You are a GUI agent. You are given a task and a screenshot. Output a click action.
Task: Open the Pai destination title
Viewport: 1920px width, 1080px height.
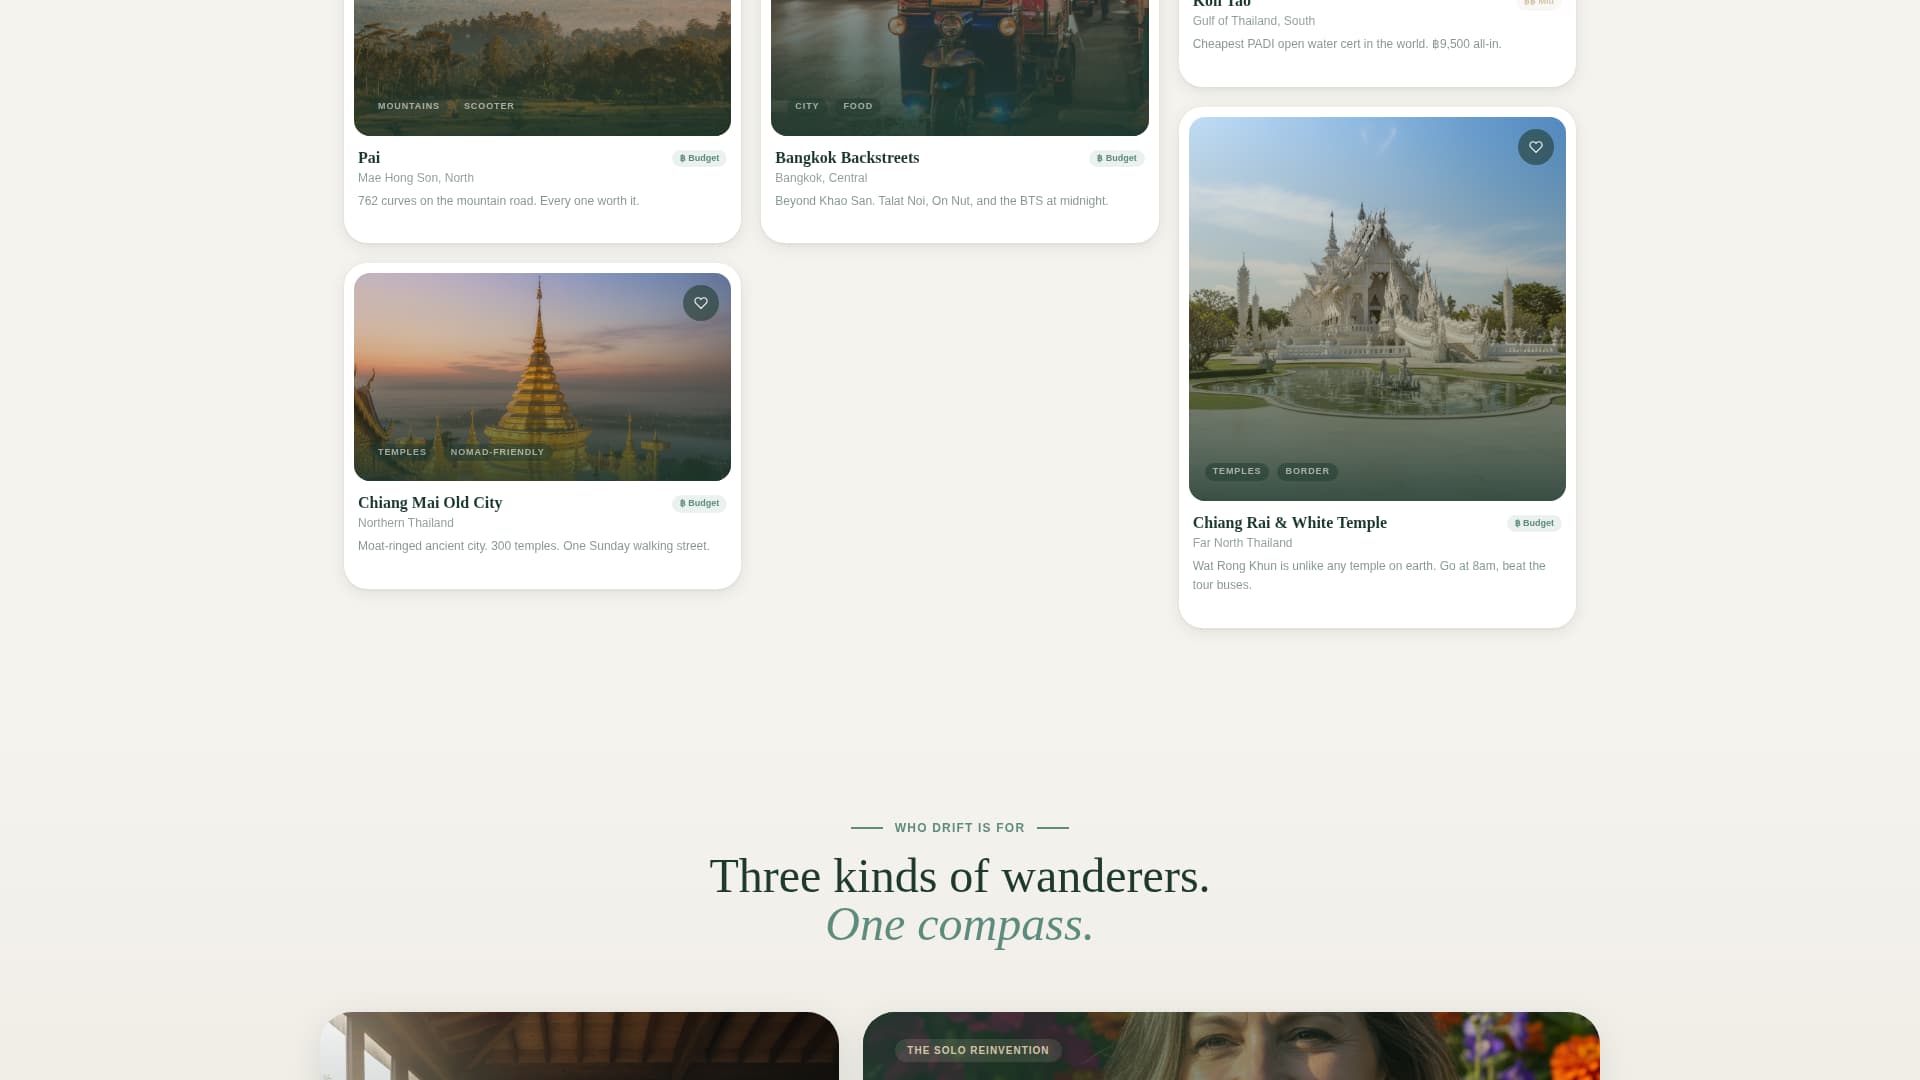[x=369, y=158]
